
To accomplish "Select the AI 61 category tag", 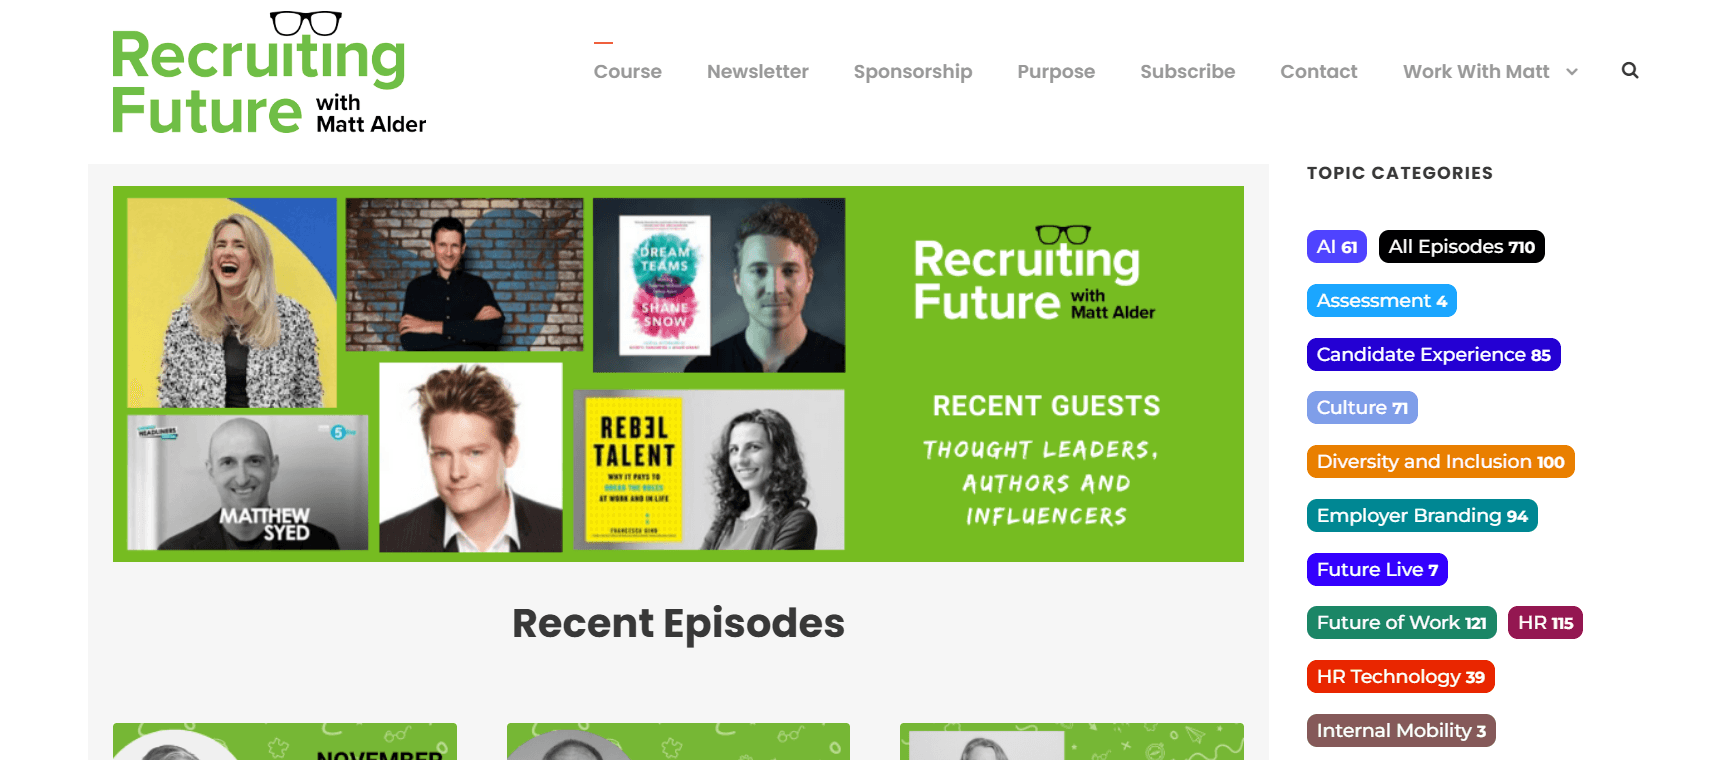I will tap(1336, 247).
